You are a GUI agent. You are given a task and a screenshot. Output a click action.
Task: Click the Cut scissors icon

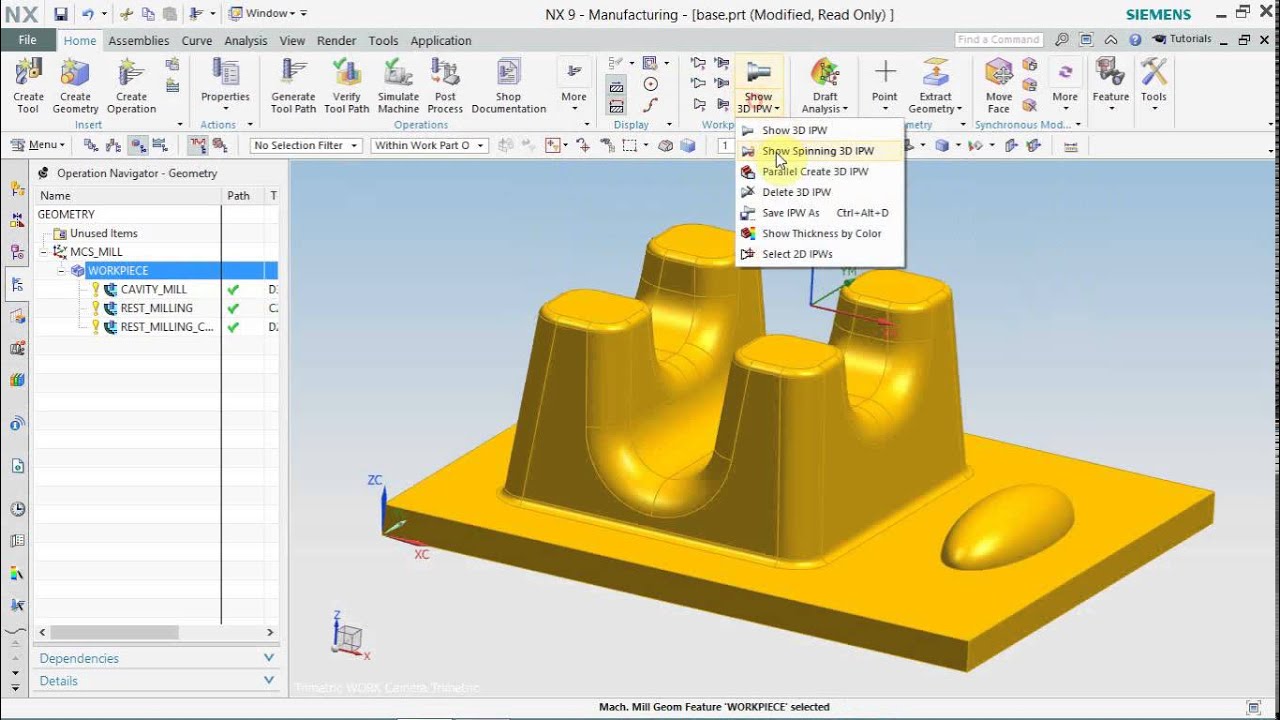click(x=126, y=14)
